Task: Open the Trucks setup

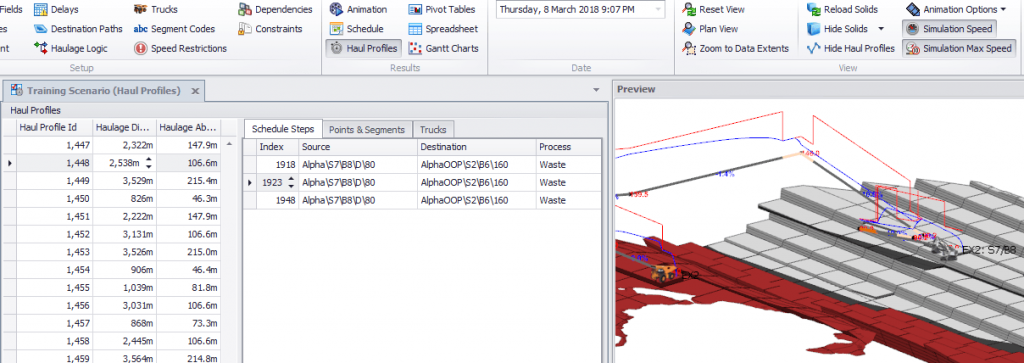Action: point(155,10)
